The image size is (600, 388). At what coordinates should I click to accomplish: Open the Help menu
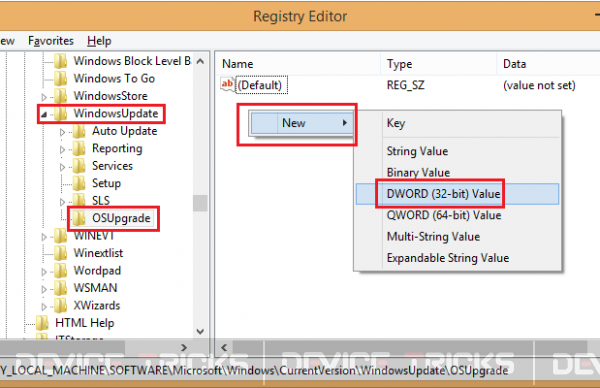99,41
